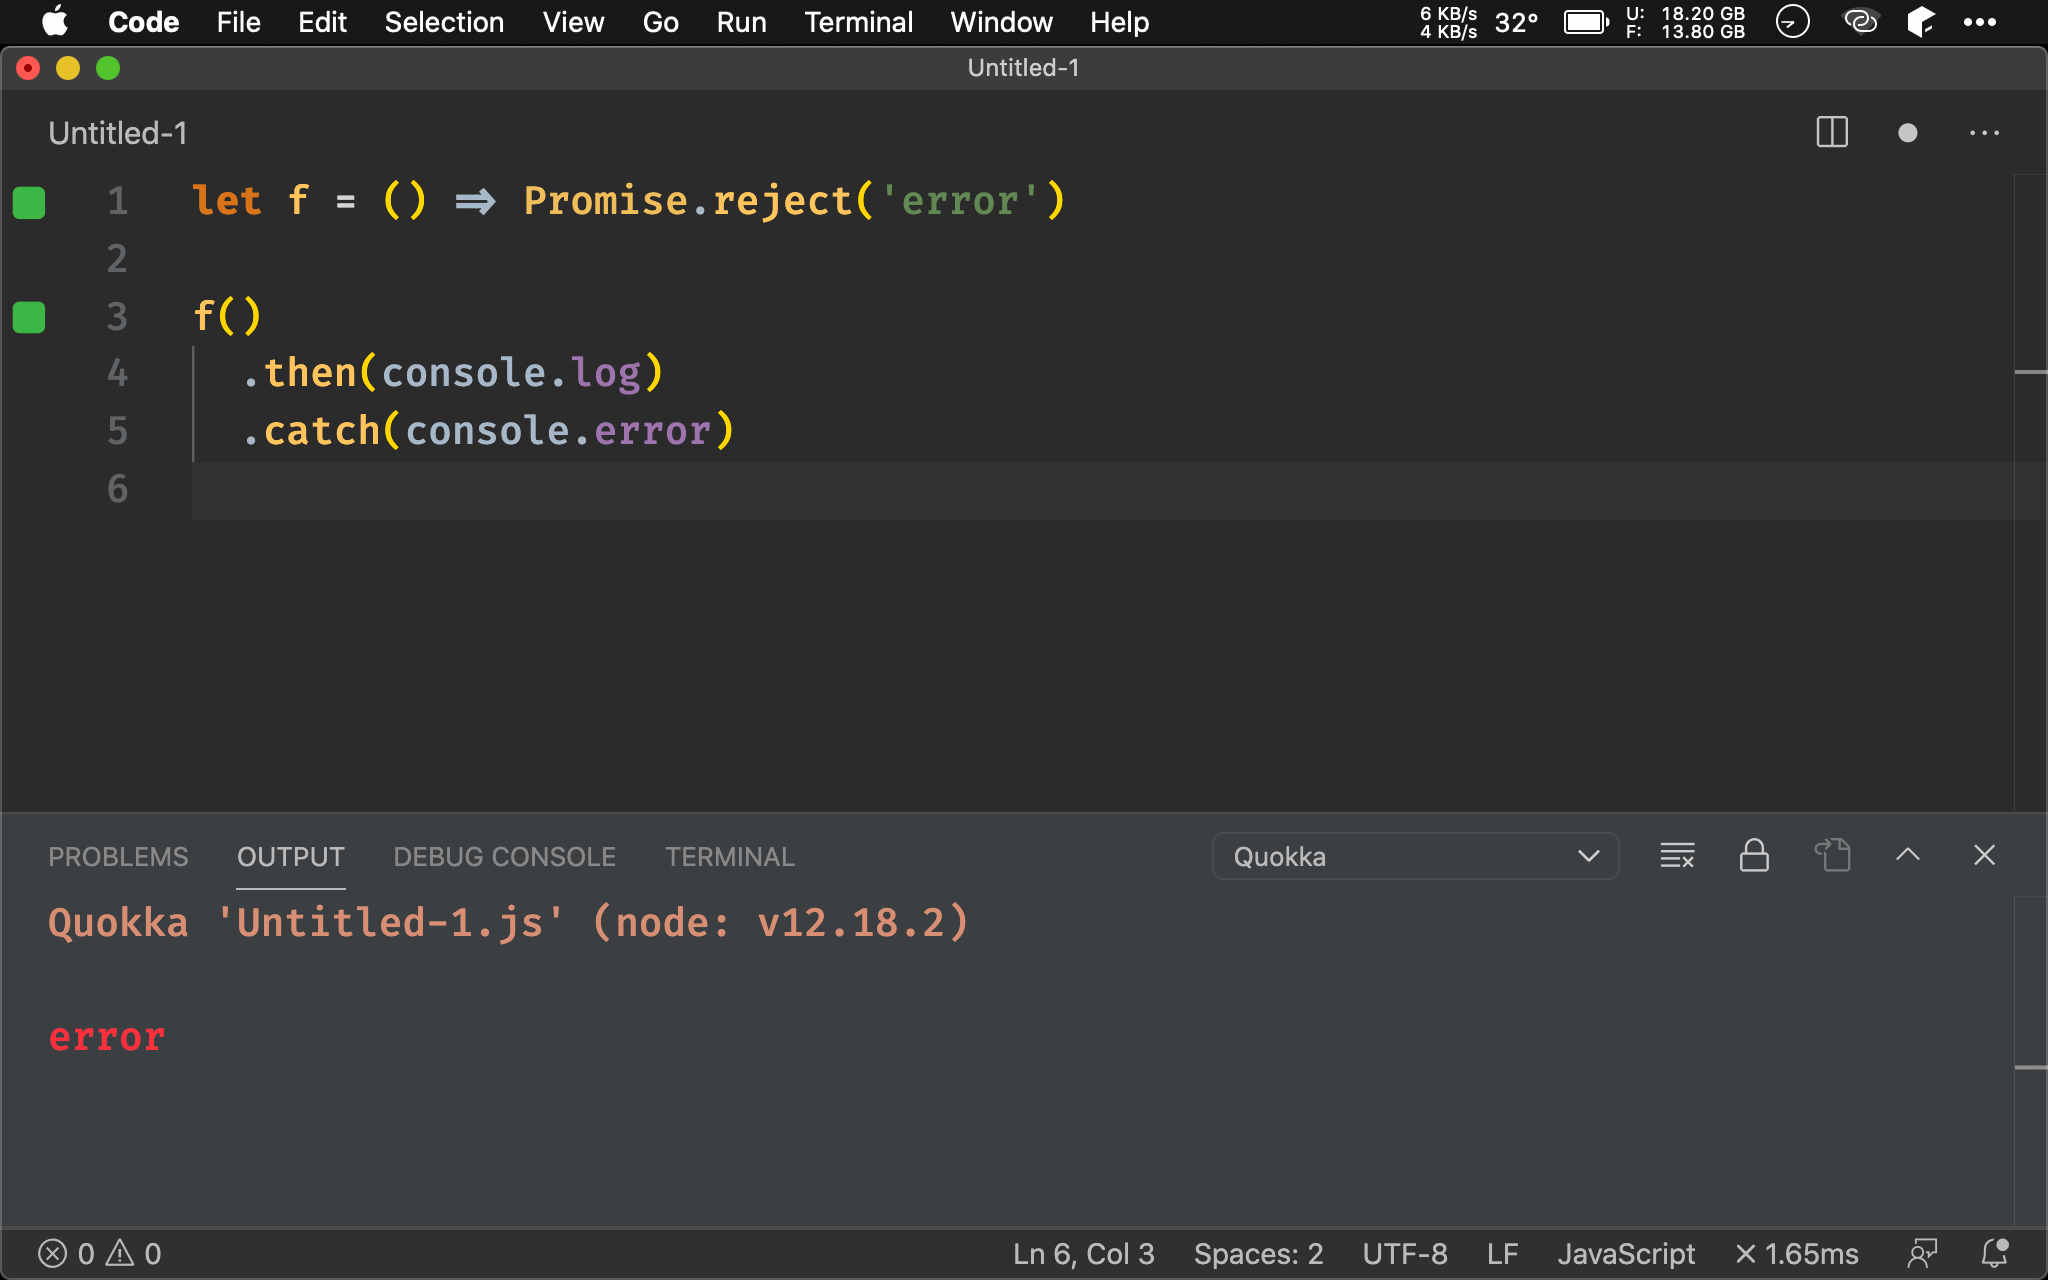Open the Go menu
The height and width of the screenshot is (1280, 2048).
pos(660,22)
